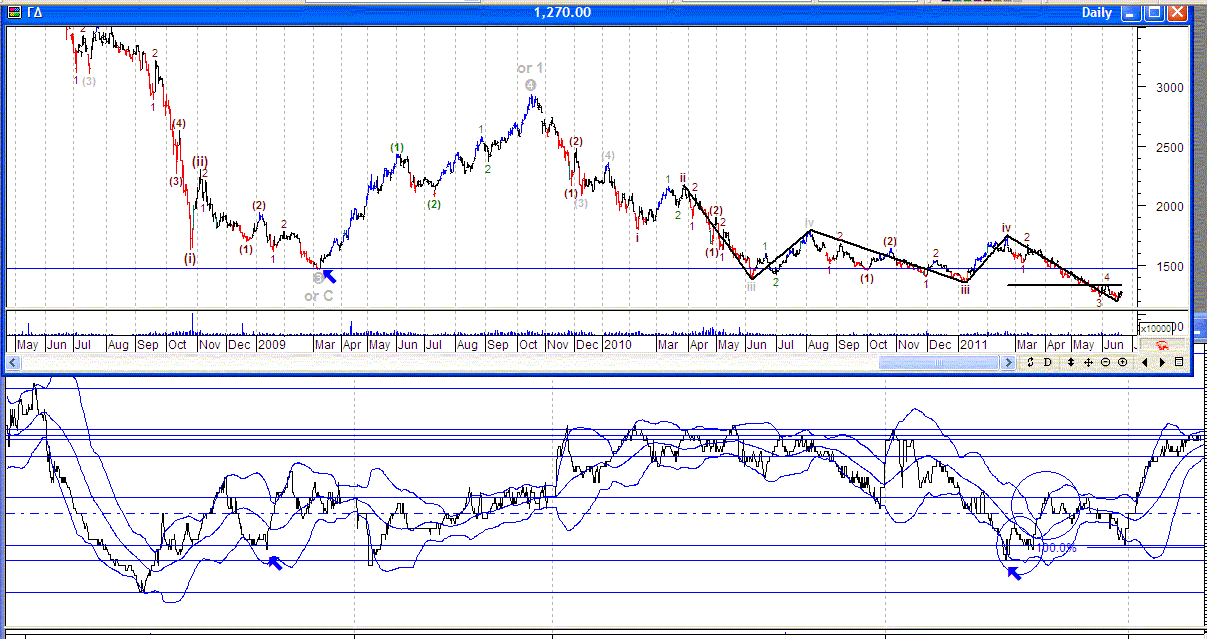The image size is (1207, 639).
Task: Click the (ii) wave label near Oct 2008
Action: point(200,161)
